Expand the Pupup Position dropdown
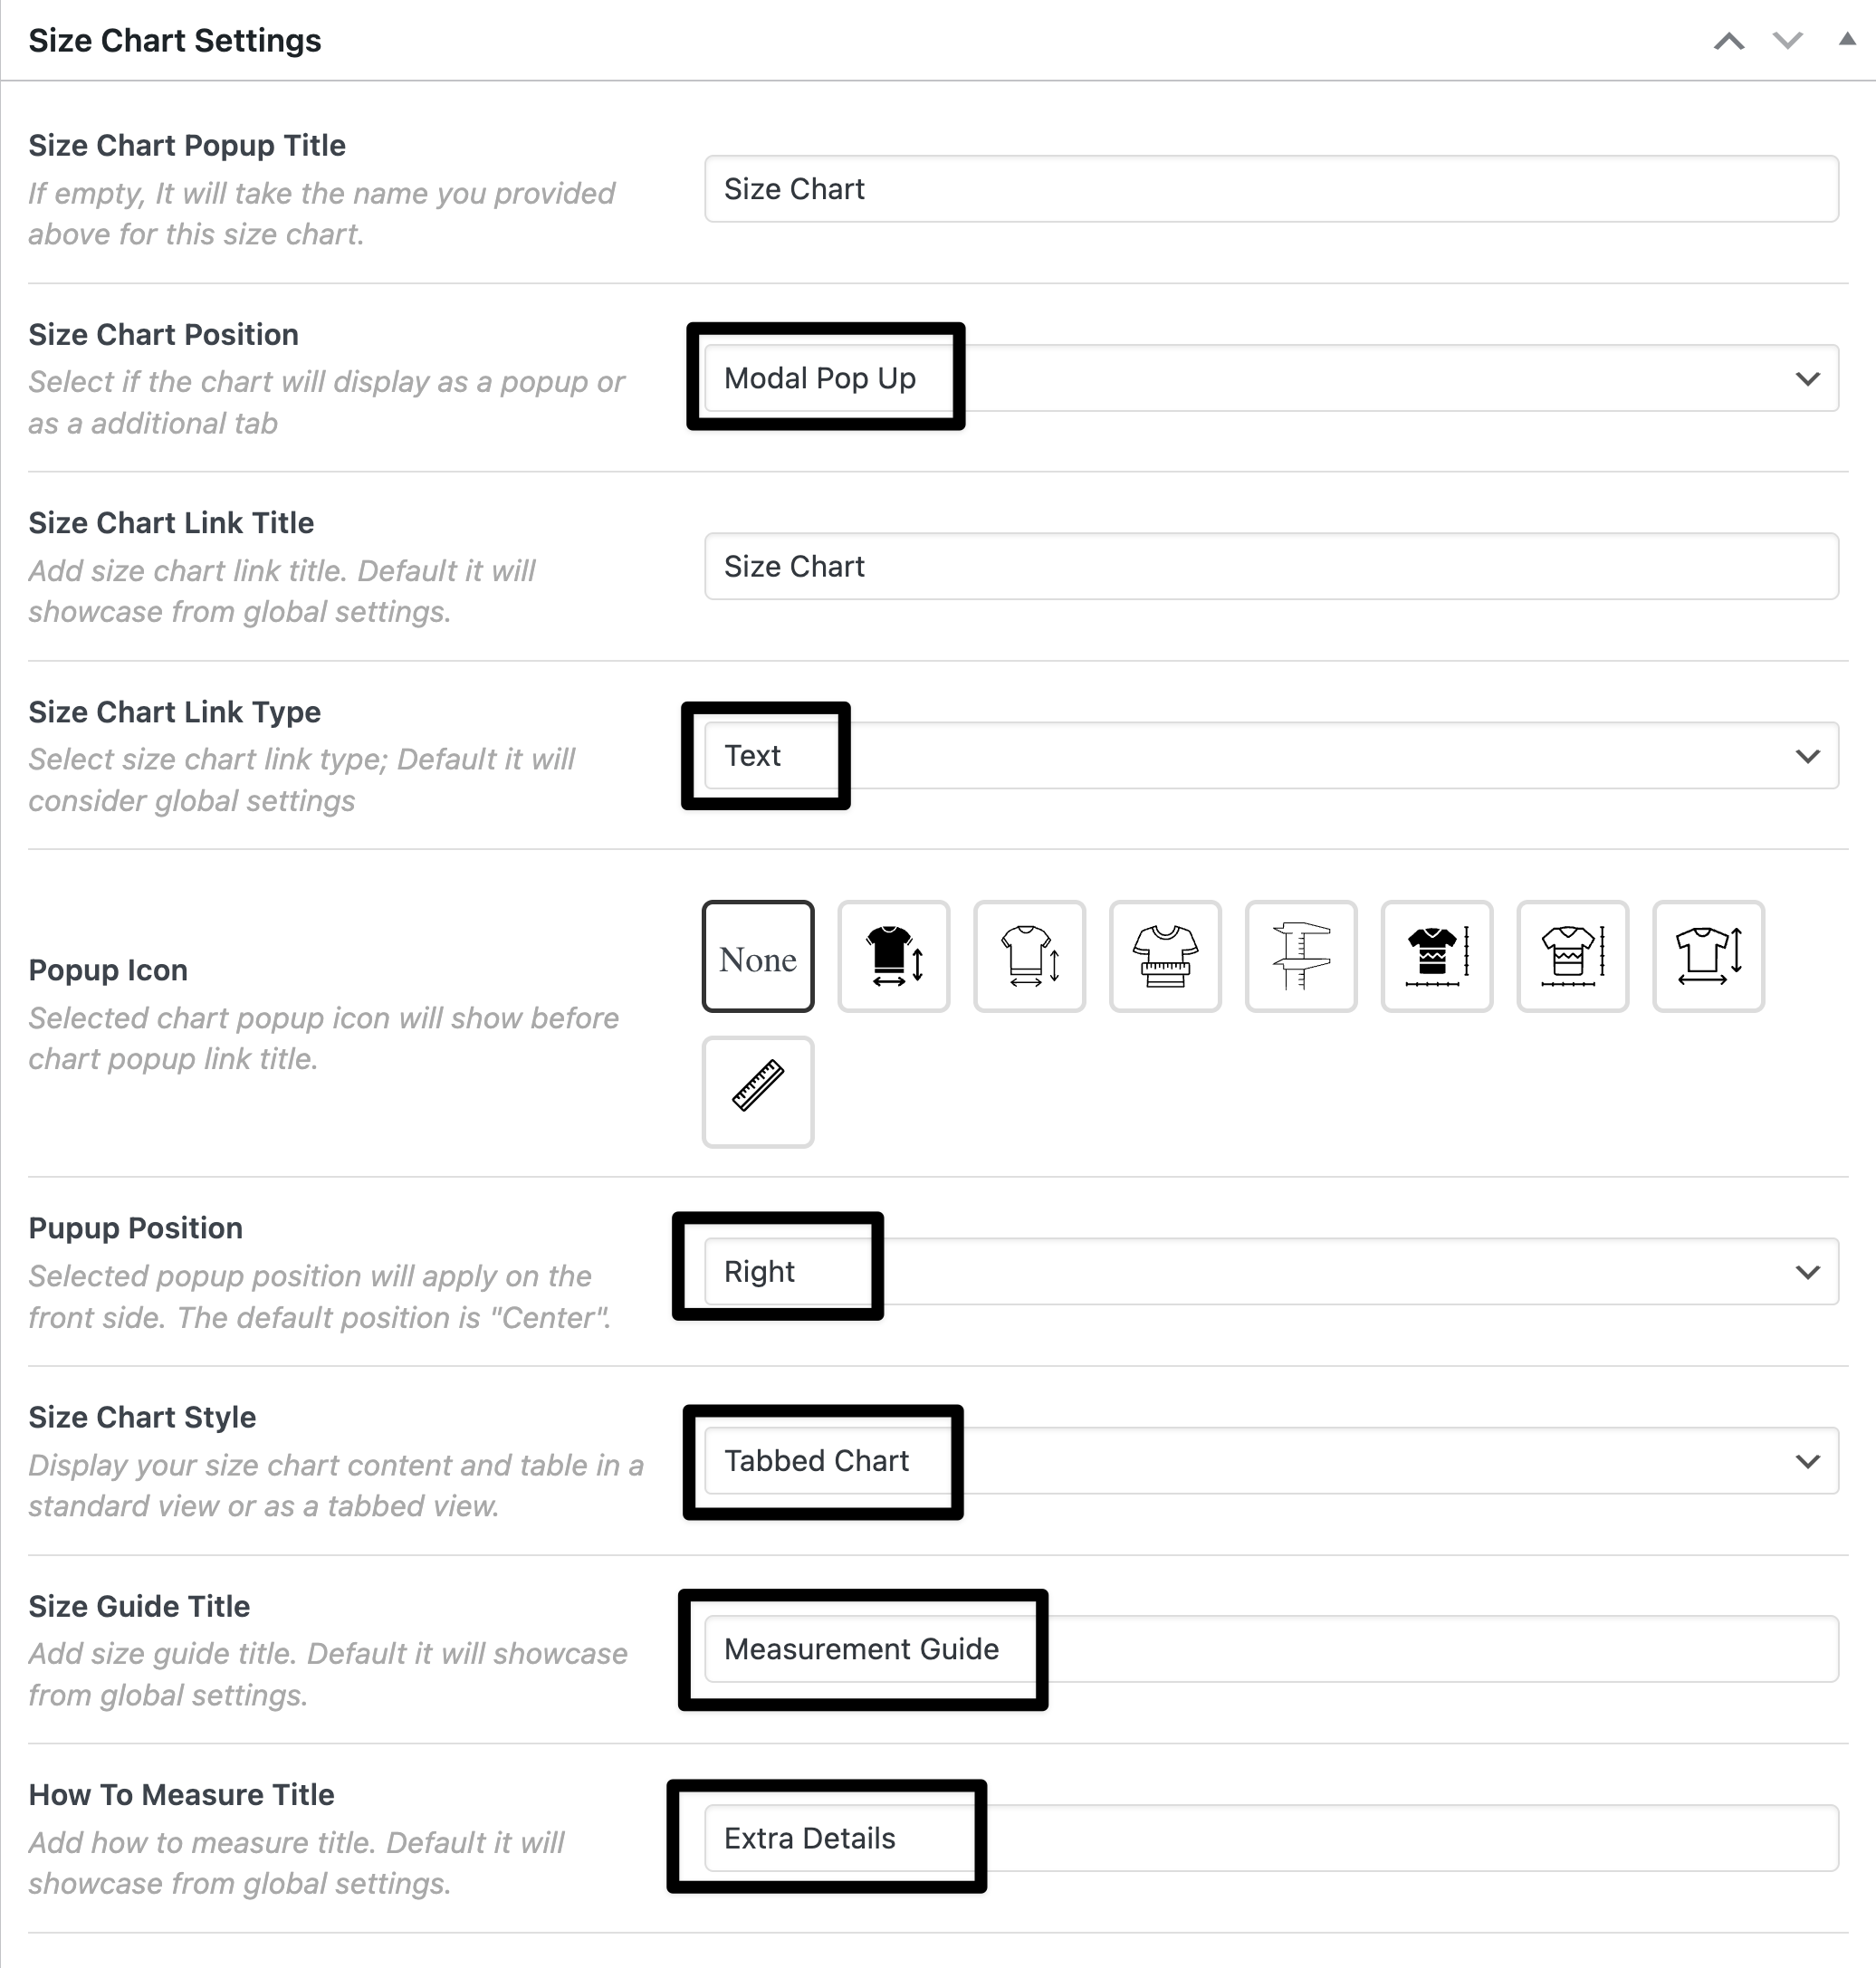 1271,1272
